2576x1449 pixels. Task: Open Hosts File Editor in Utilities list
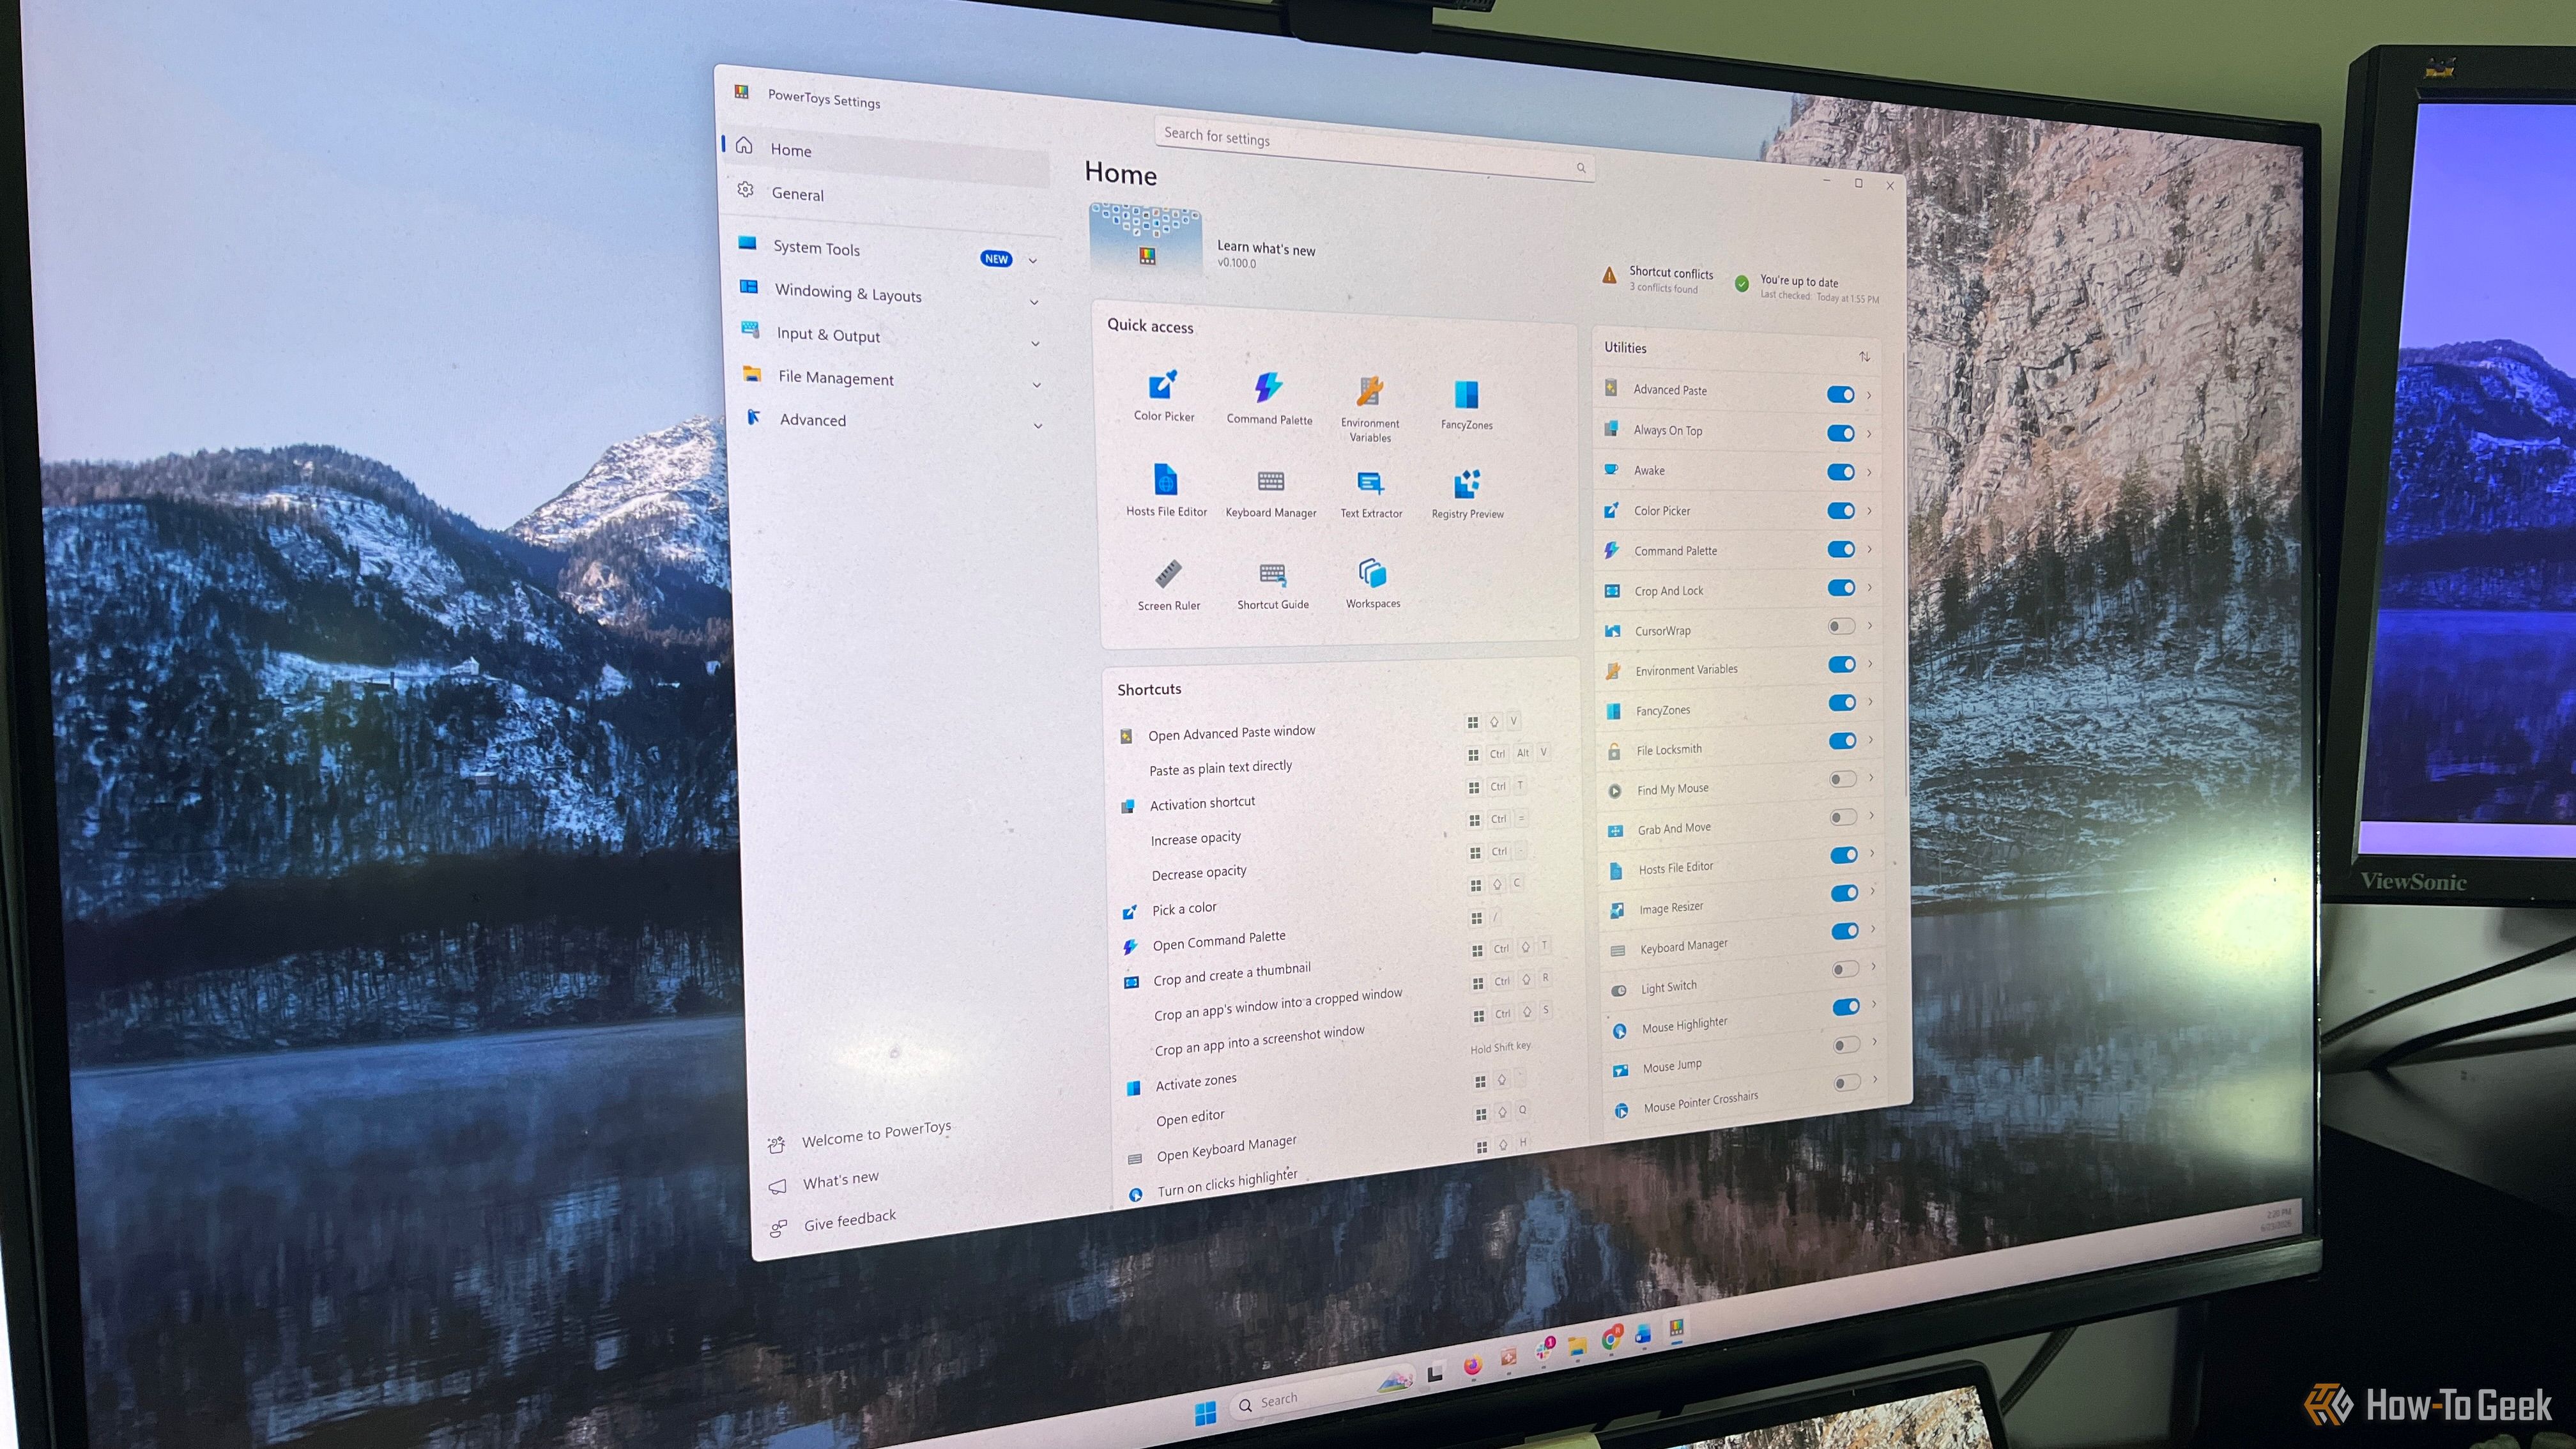(1740, 862)
